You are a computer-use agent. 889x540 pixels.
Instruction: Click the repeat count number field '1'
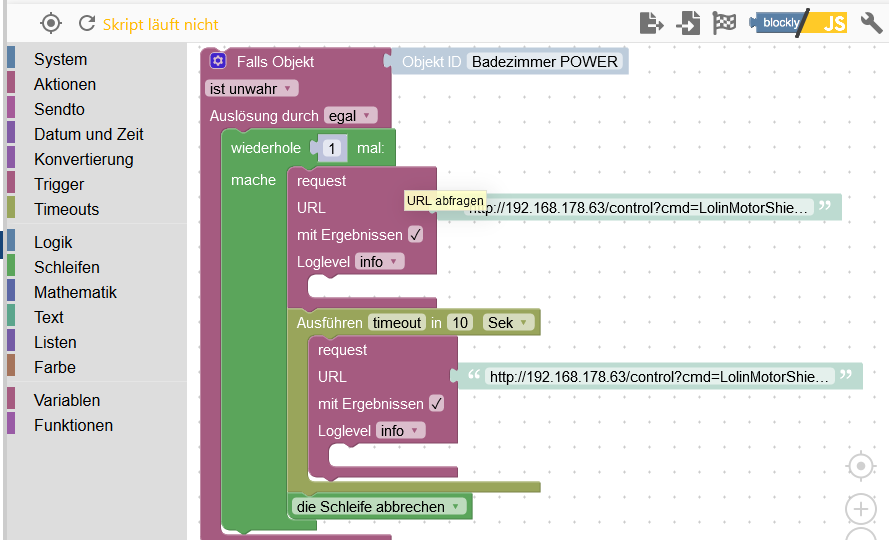tap(332, 148)
